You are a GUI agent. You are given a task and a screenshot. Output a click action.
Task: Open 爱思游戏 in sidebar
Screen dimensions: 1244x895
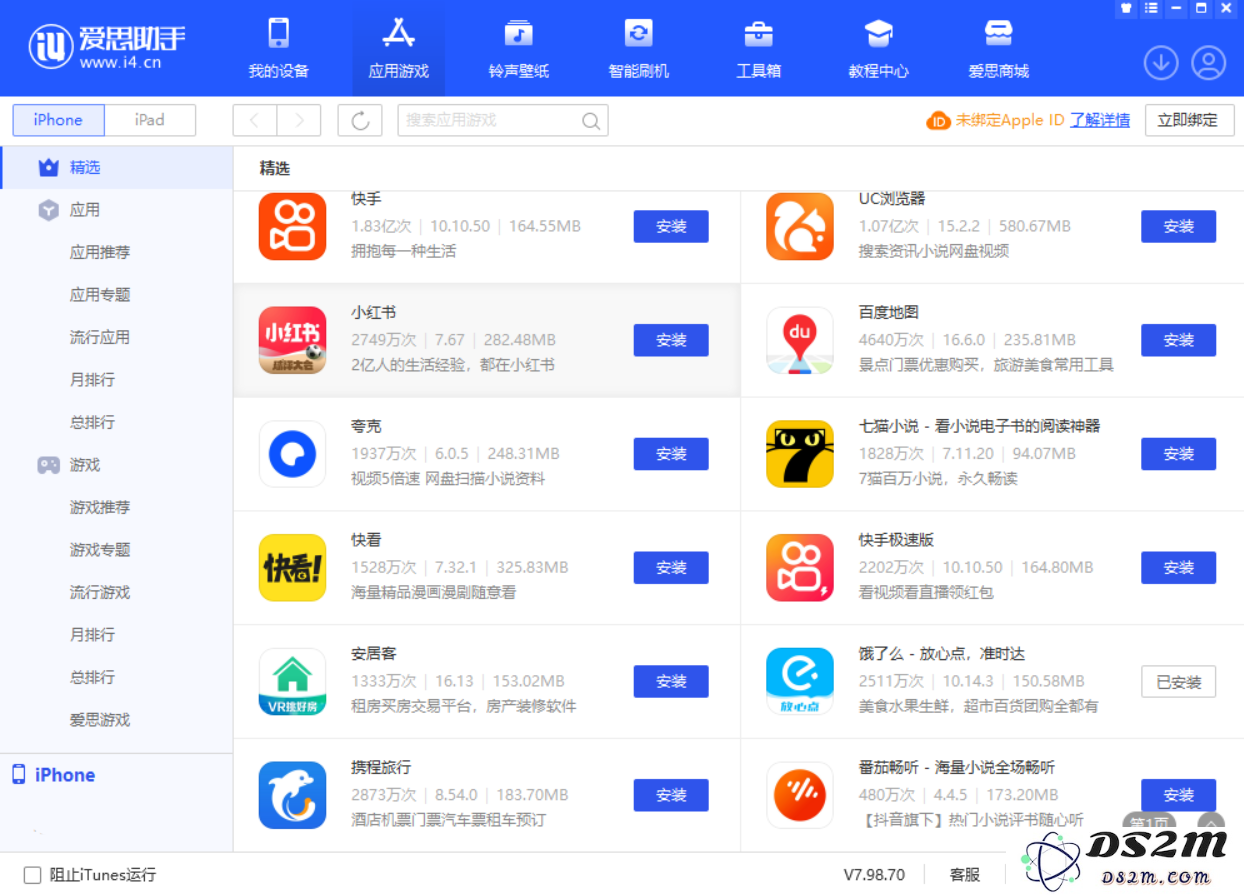click(100, 720)
